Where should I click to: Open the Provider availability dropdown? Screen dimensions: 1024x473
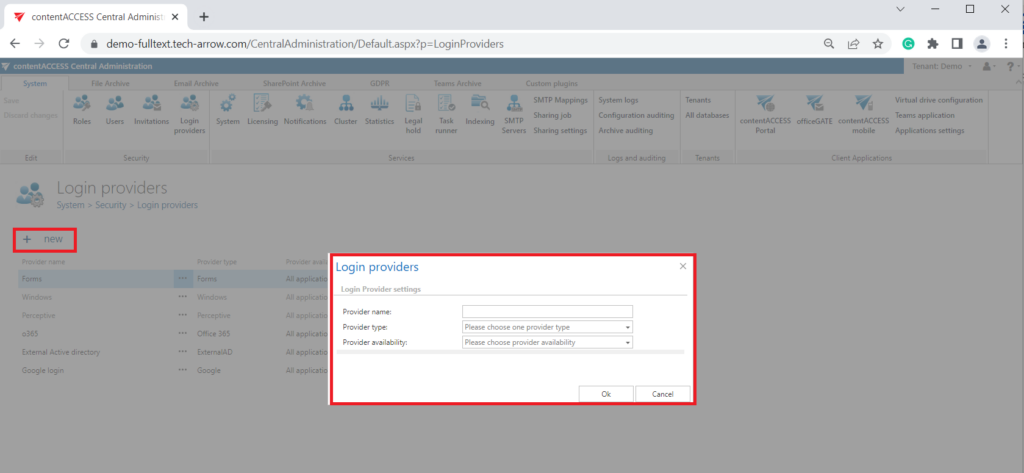(547, 342)
